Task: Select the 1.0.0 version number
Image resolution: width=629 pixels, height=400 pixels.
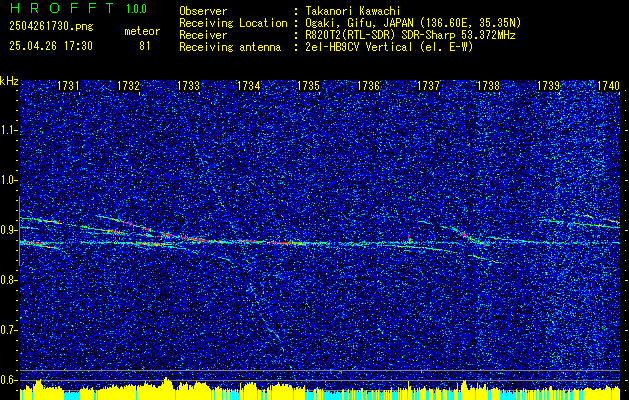Action: 136,9
